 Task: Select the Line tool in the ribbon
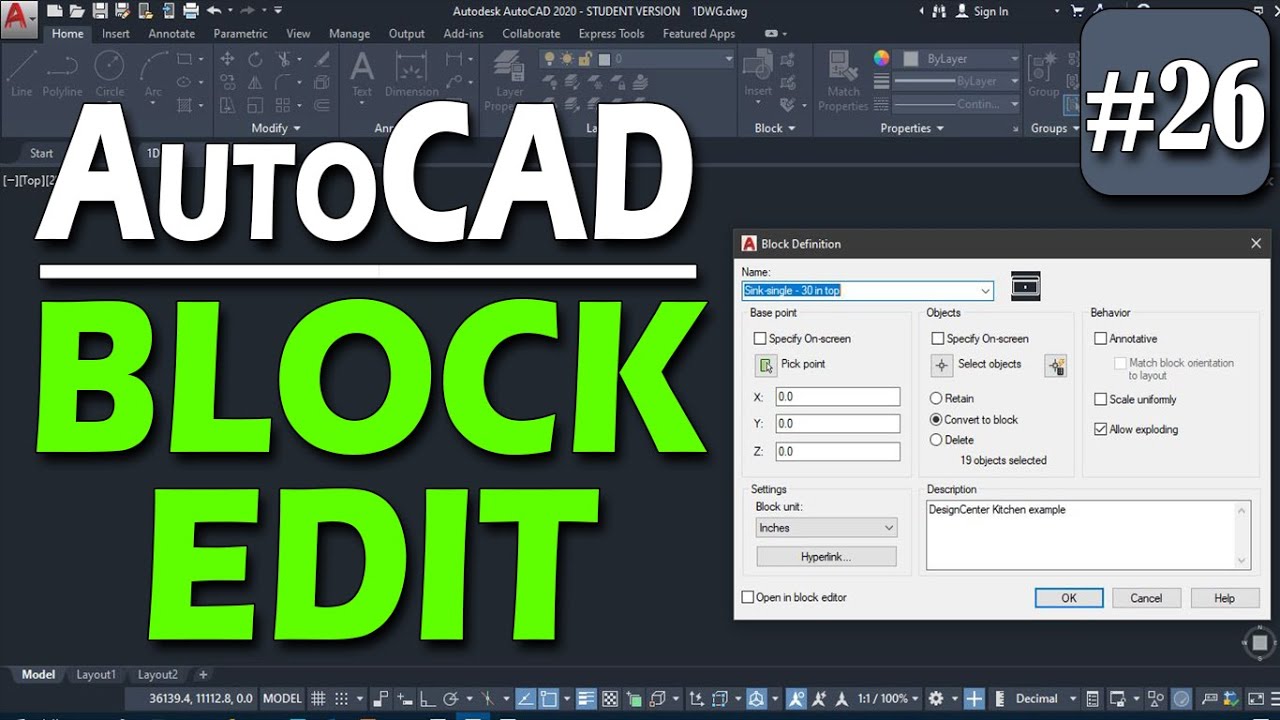tap(22, 74)
